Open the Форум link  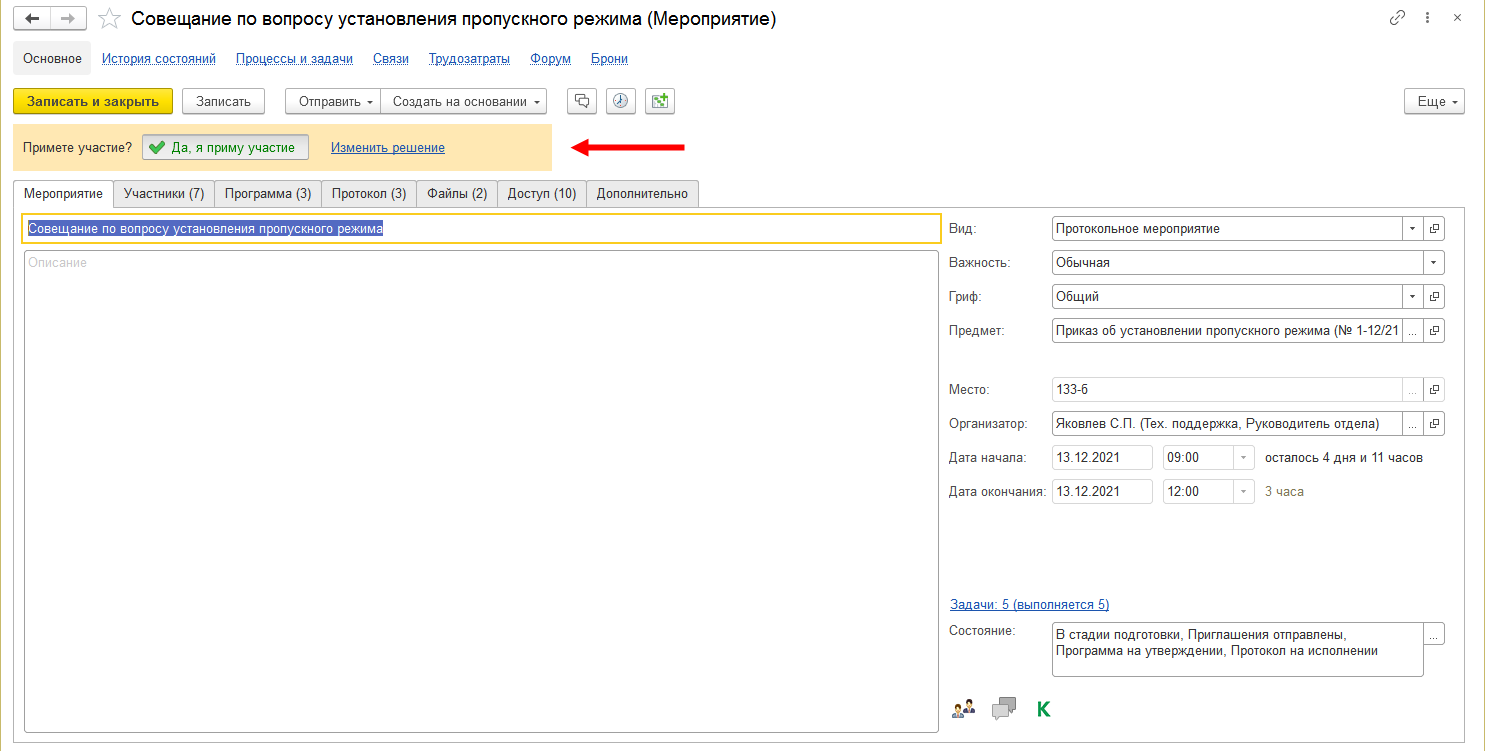coord(550,59)
